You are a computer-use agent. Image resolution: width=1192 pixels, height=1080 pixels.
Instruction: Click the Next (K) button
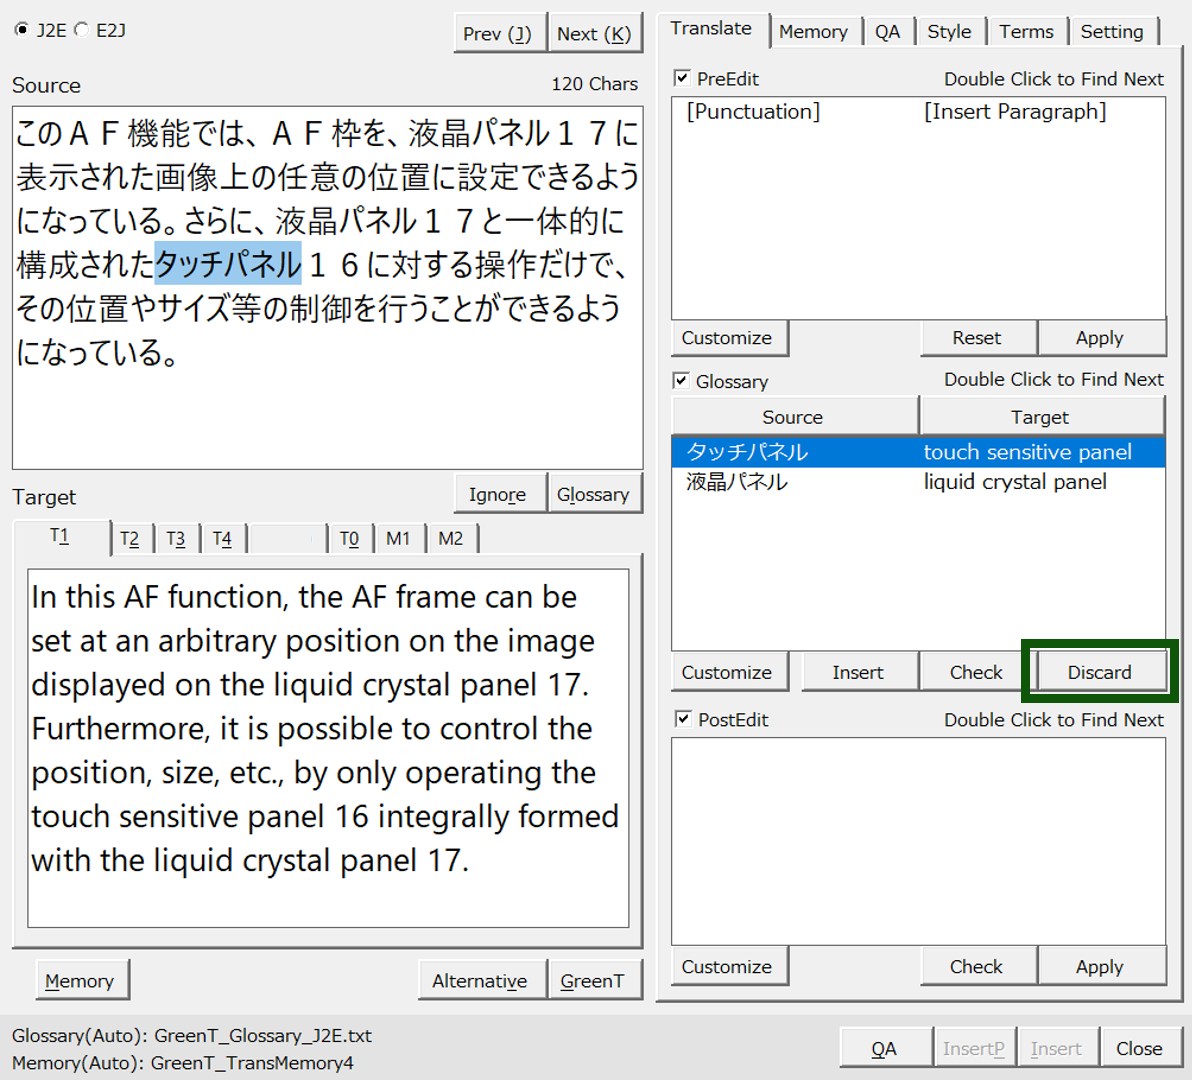(594, 34)
